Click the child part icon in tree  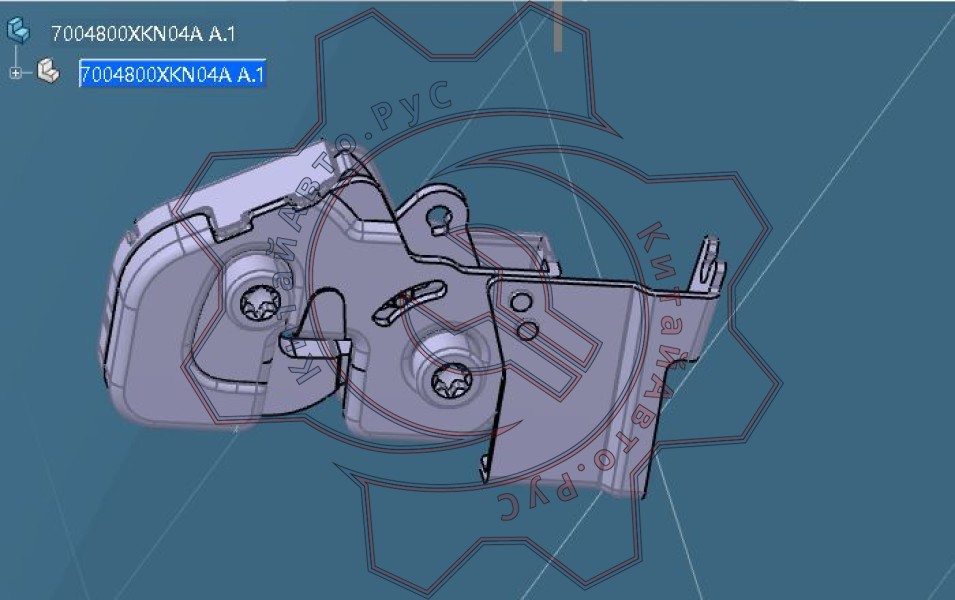coord(48,71)
